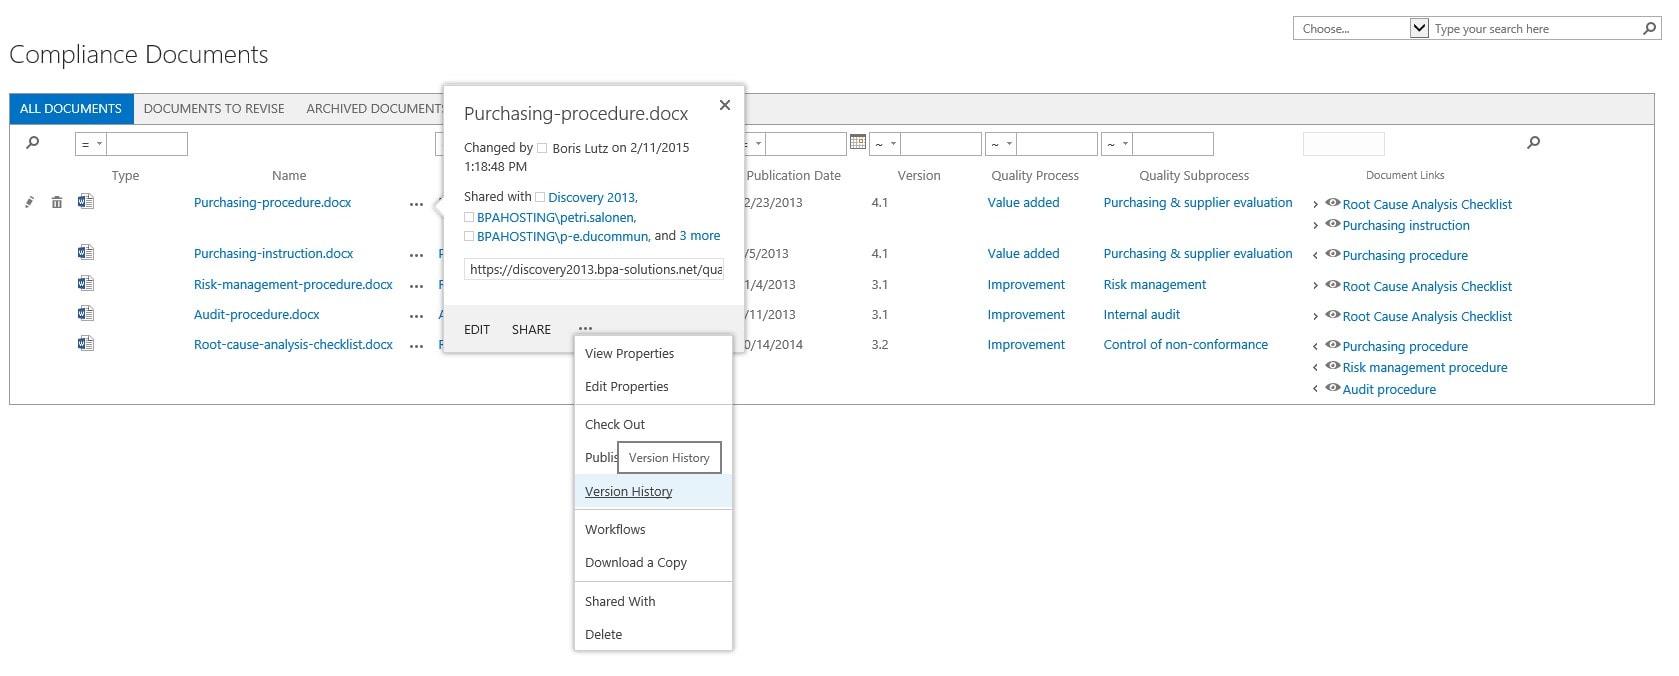Screen dimensions: 1679x676
Task: Open the ARCHIVED DOCUMENTS tab
Action: pyautogui.click(x=374, y=109)
